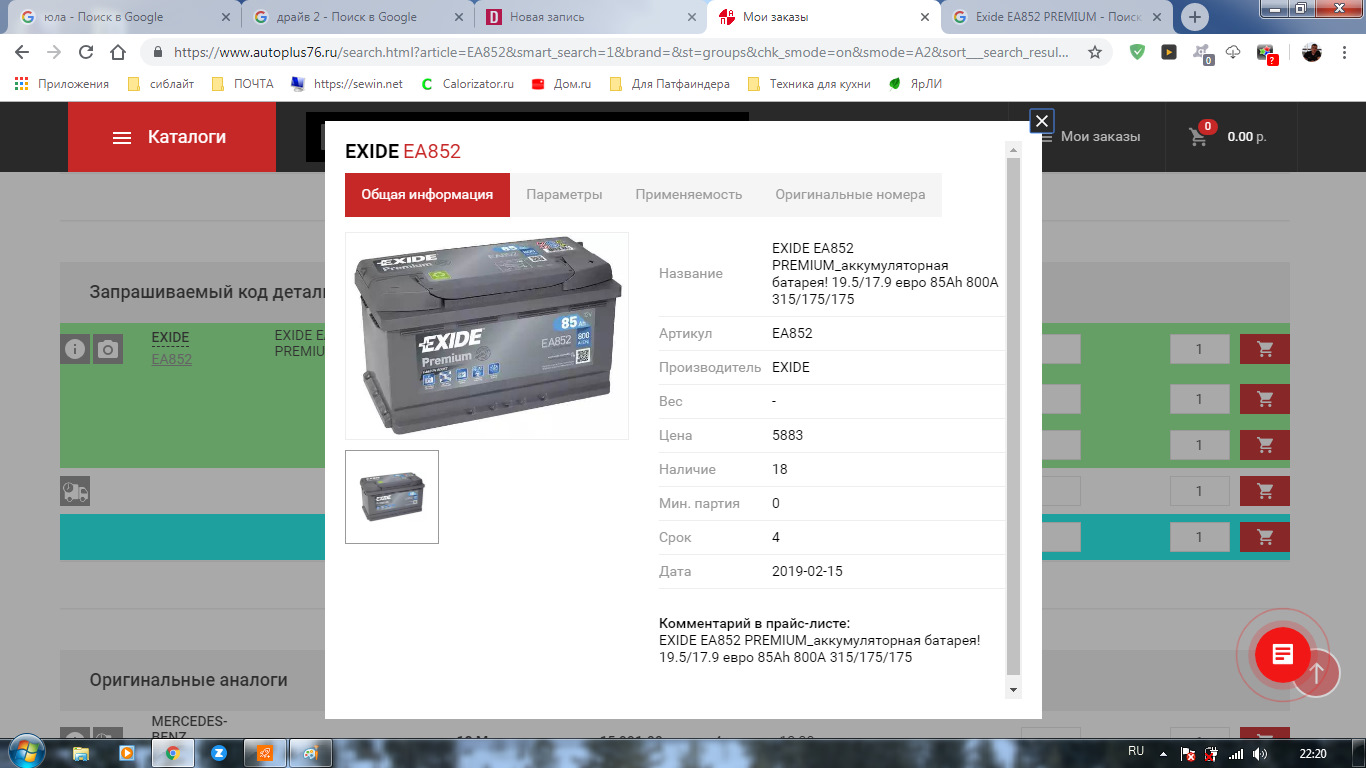Open the Paint taskbar icon

pyautogui.click(x=310, y=753)
